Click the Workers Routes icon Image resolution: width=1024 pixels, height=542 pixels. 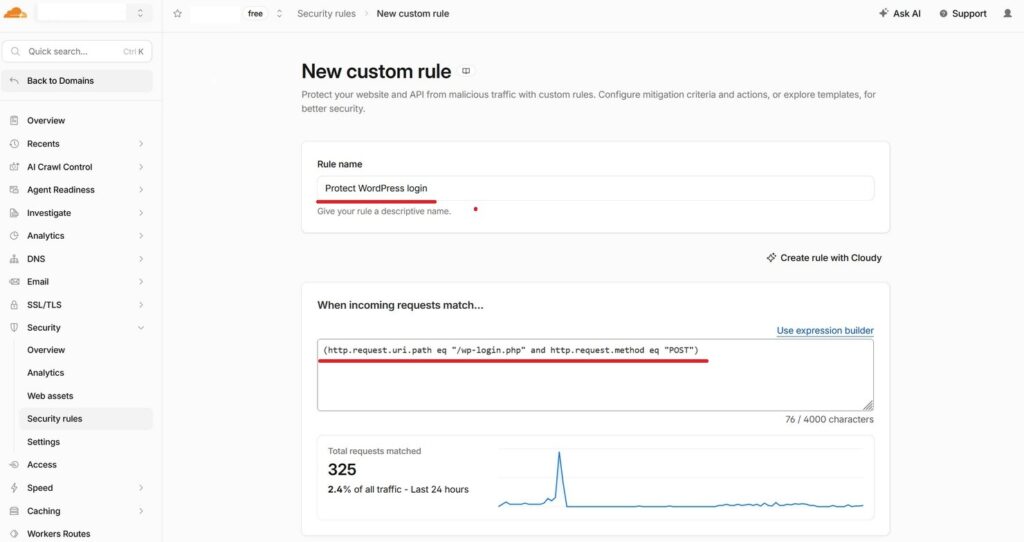point(14,534)
